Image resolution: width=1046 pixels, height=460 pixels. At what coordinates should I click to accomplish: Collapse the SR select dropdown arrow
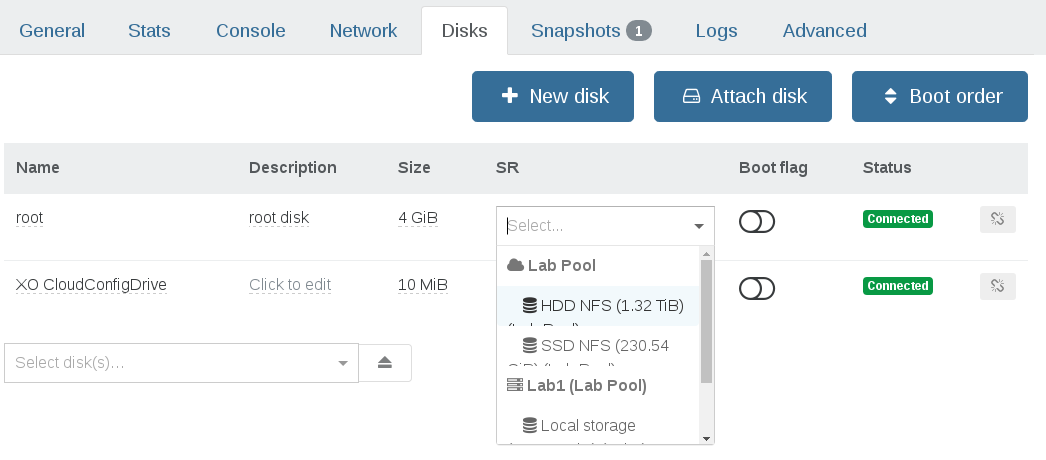pos(699,226)
